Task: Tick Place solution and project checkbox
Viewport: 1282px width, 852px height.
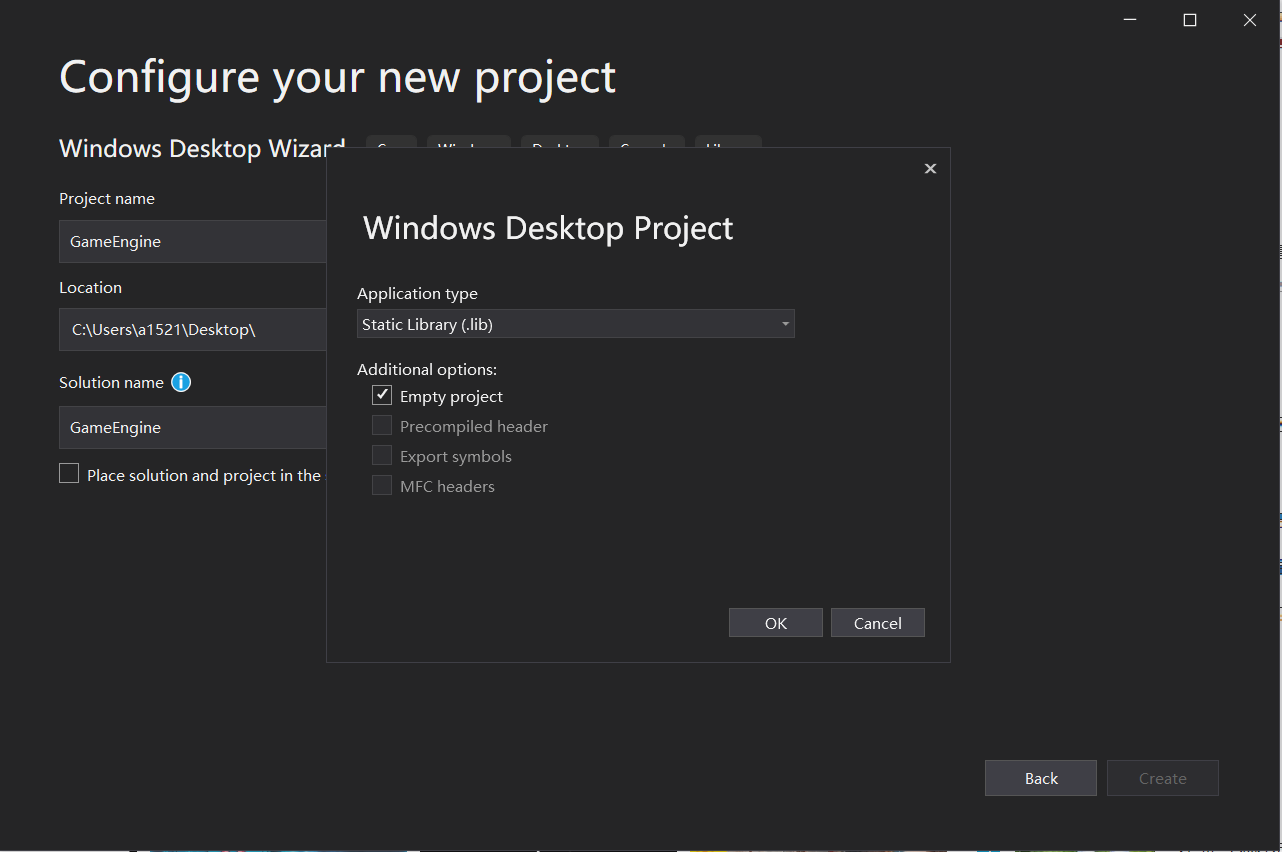Action: click(69, 474)
